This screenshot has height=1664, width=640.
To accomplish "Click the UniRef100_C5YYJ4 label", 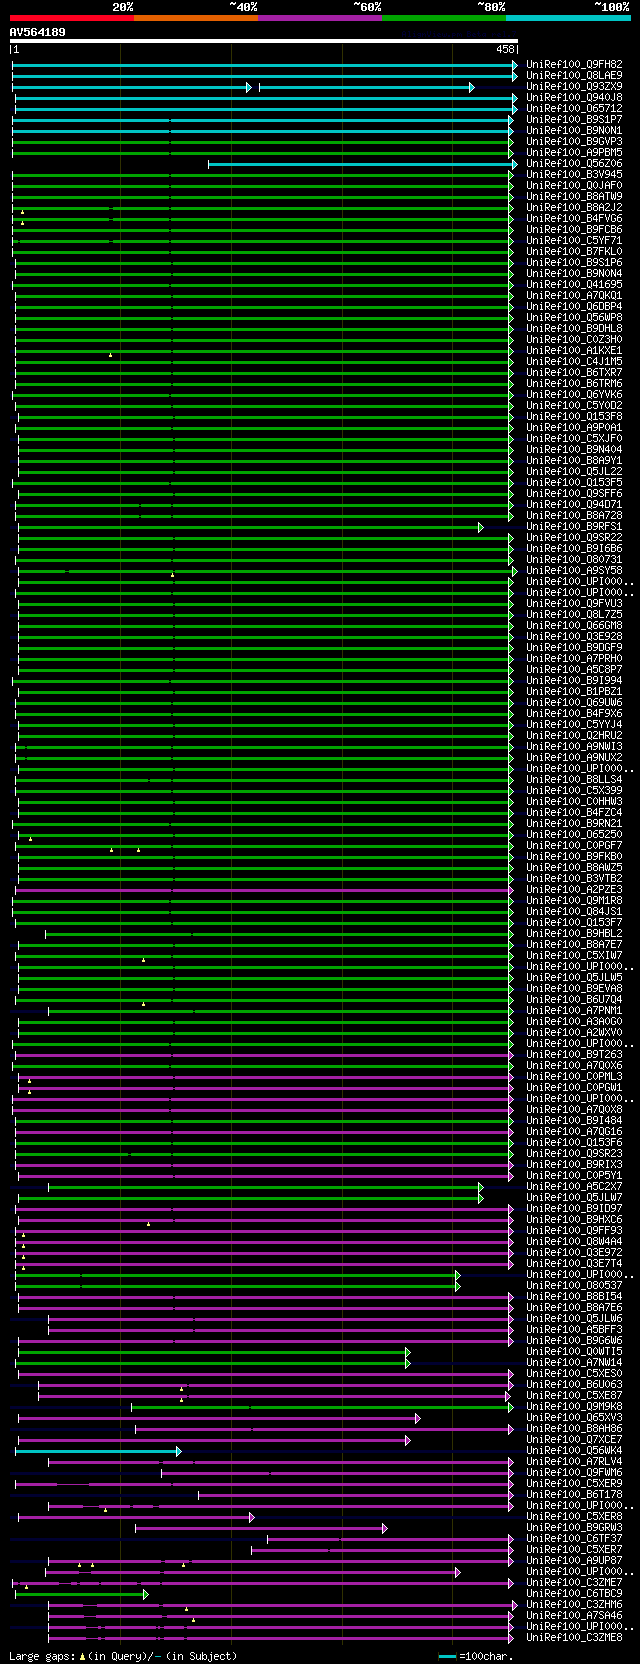I will [x=574, y=725].
